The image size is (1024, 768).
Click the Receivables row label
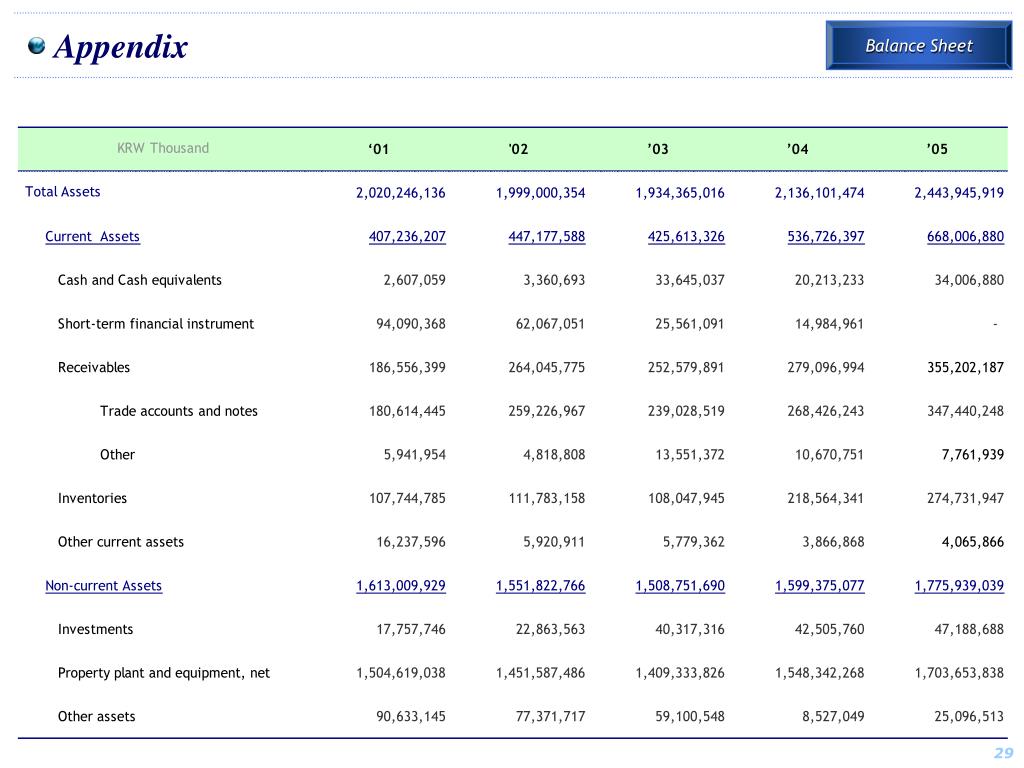pos(94,368)
